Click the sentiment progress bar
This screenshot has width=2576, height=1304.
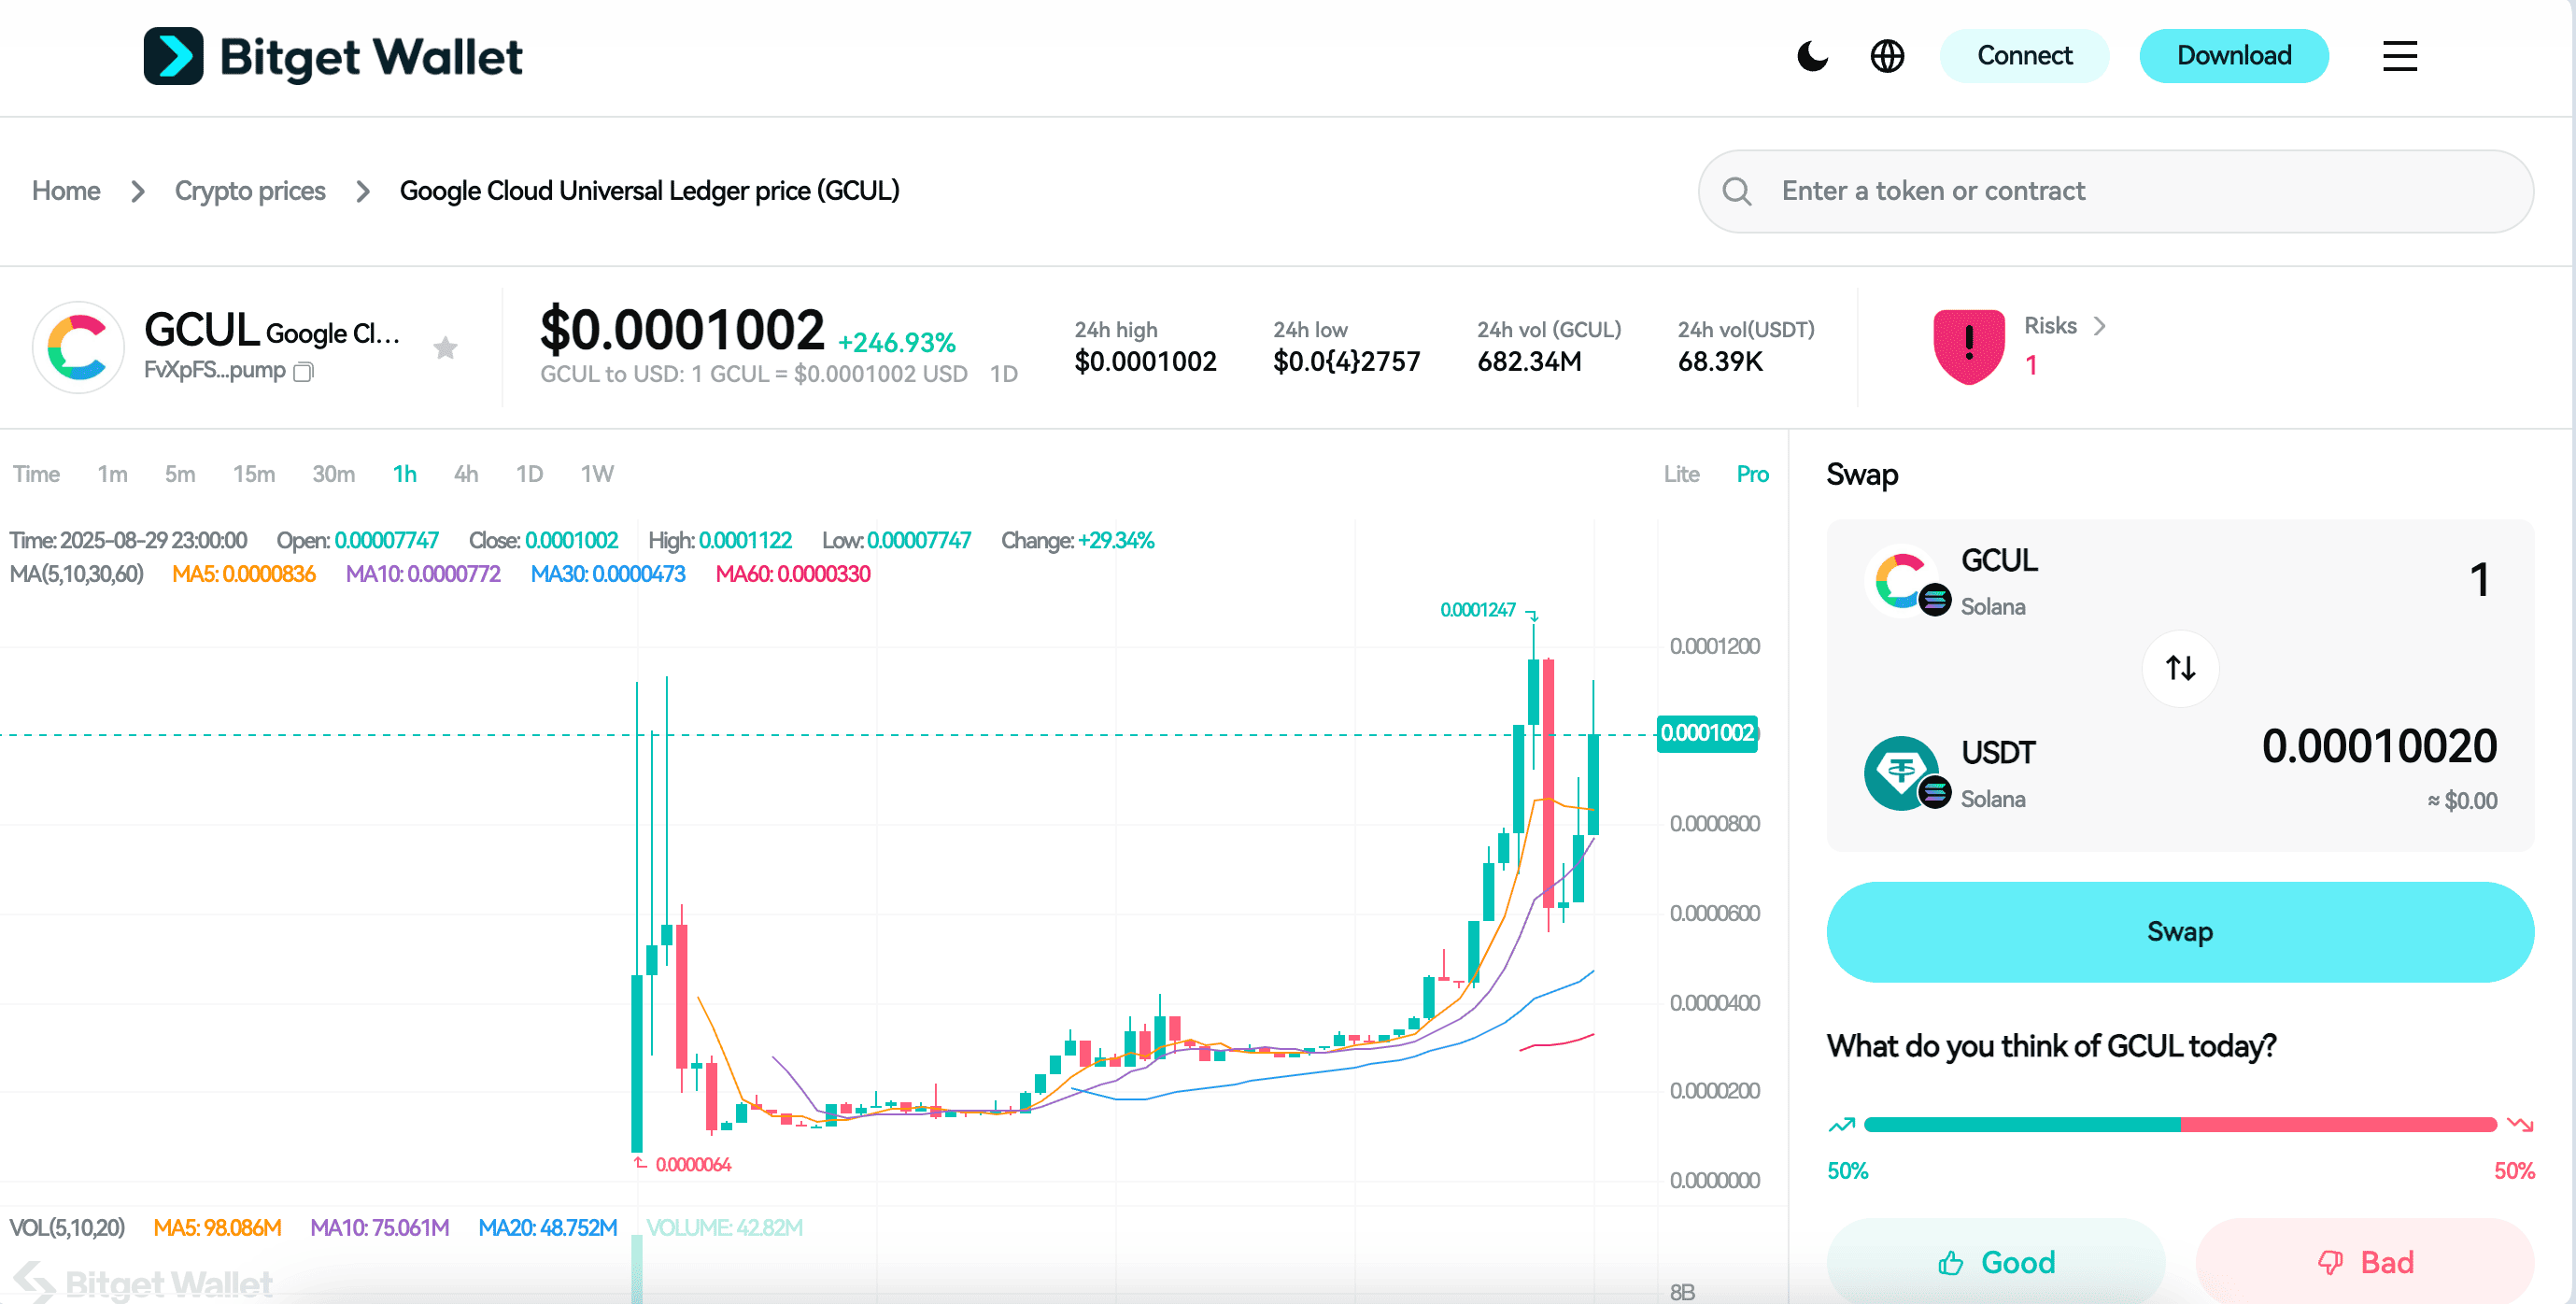(2180, 1125)
